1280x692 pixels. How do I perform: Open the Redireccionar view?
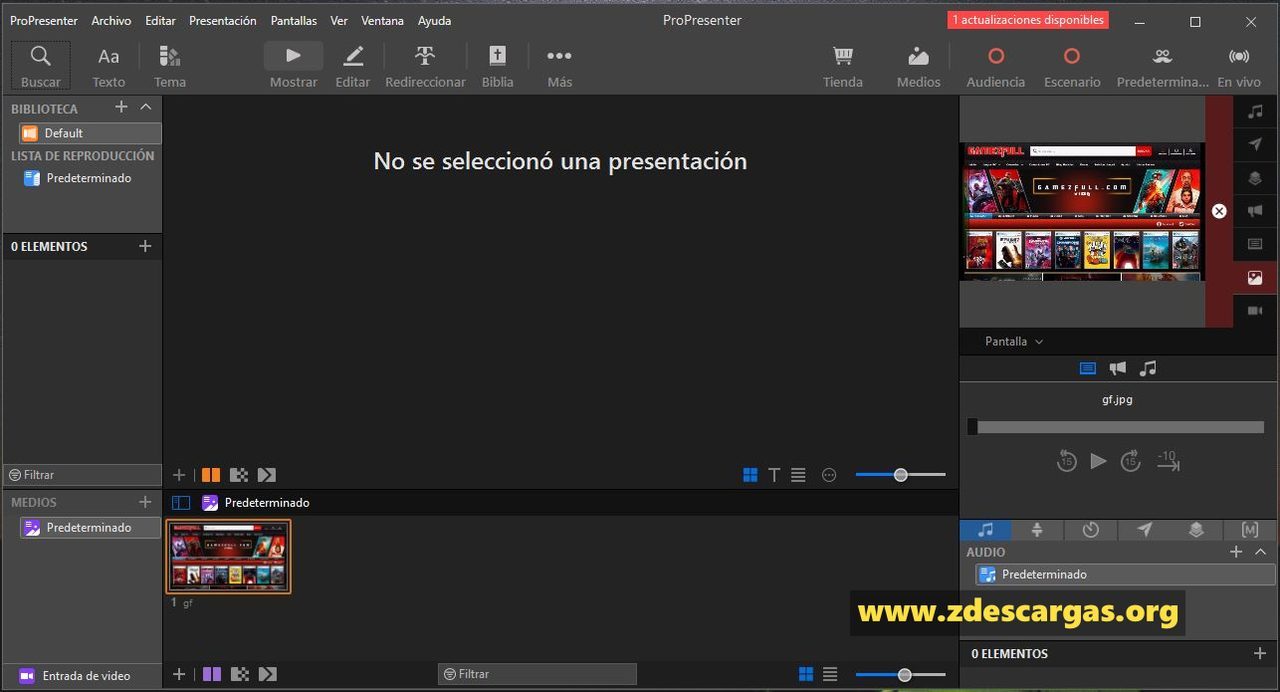click(x=425, y=66)
